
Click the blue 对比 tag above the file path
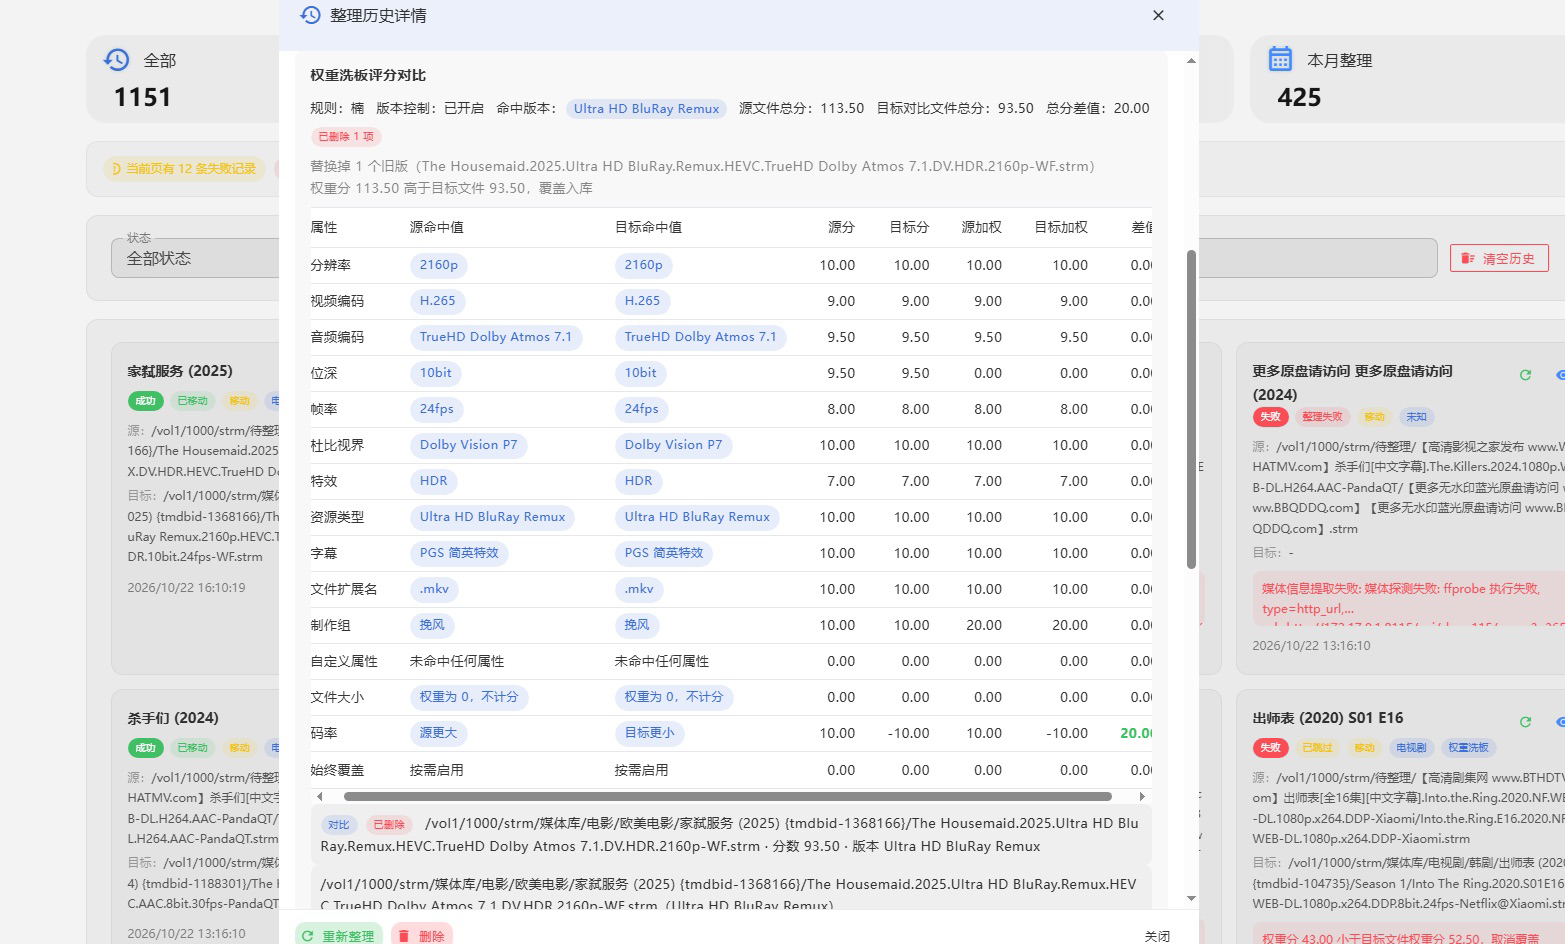point(339,825)
